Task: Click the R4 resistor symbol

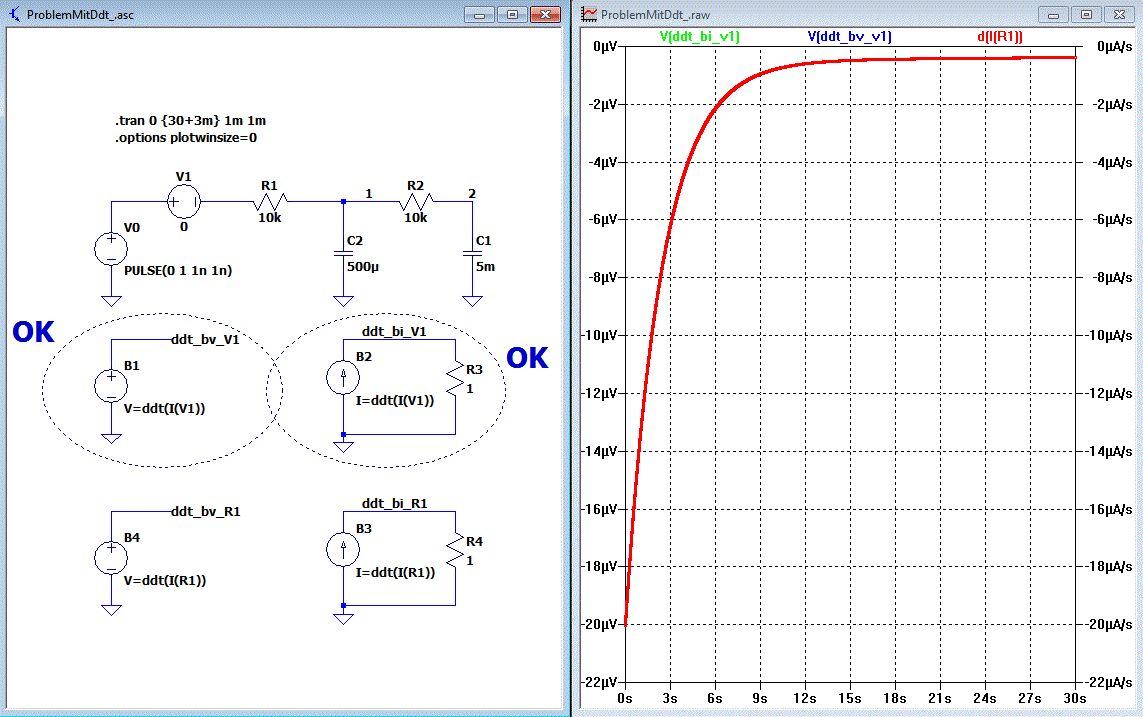Action: coord(456,552)
